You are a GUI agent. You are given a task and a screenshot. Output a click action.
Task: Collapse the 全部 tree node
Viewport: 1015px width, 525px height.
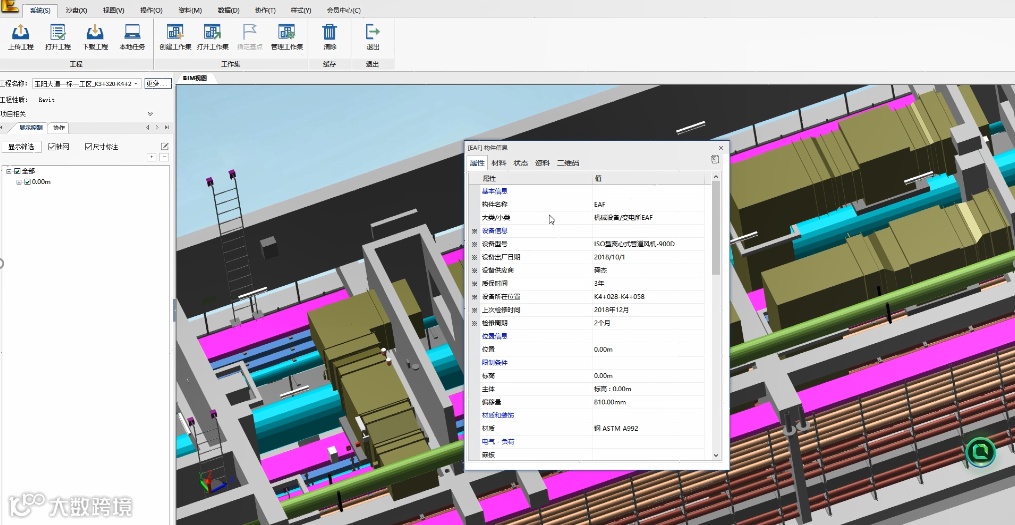point(8,171)
